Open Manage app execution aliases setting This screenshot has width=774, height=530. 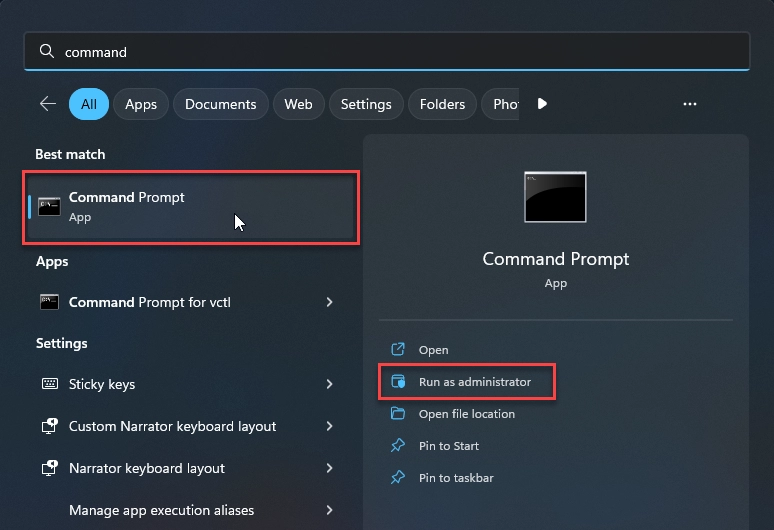tap(191, 510)
